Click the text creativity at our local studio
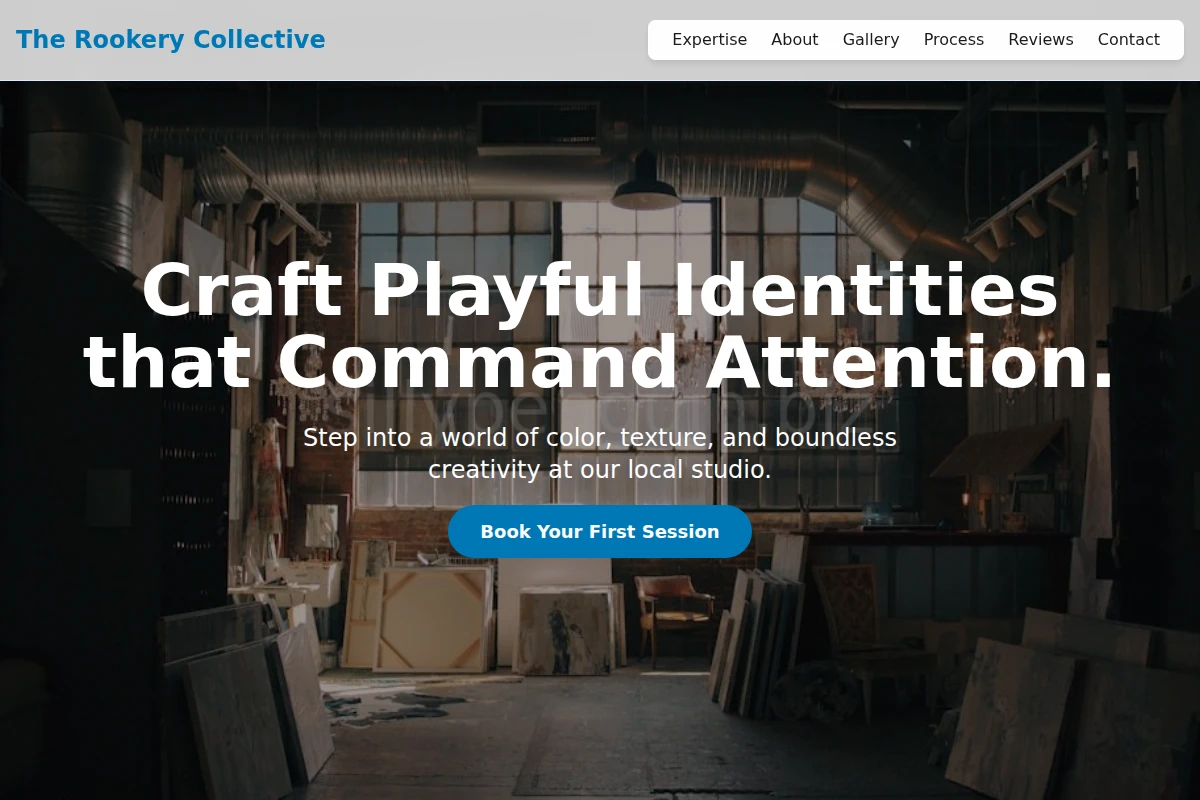 600,469
